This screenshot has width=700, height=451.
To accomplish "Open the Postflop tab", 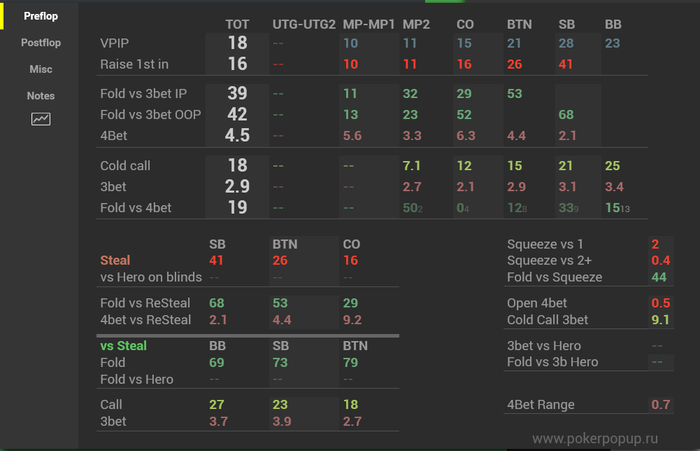I will (x=41, y=43).
